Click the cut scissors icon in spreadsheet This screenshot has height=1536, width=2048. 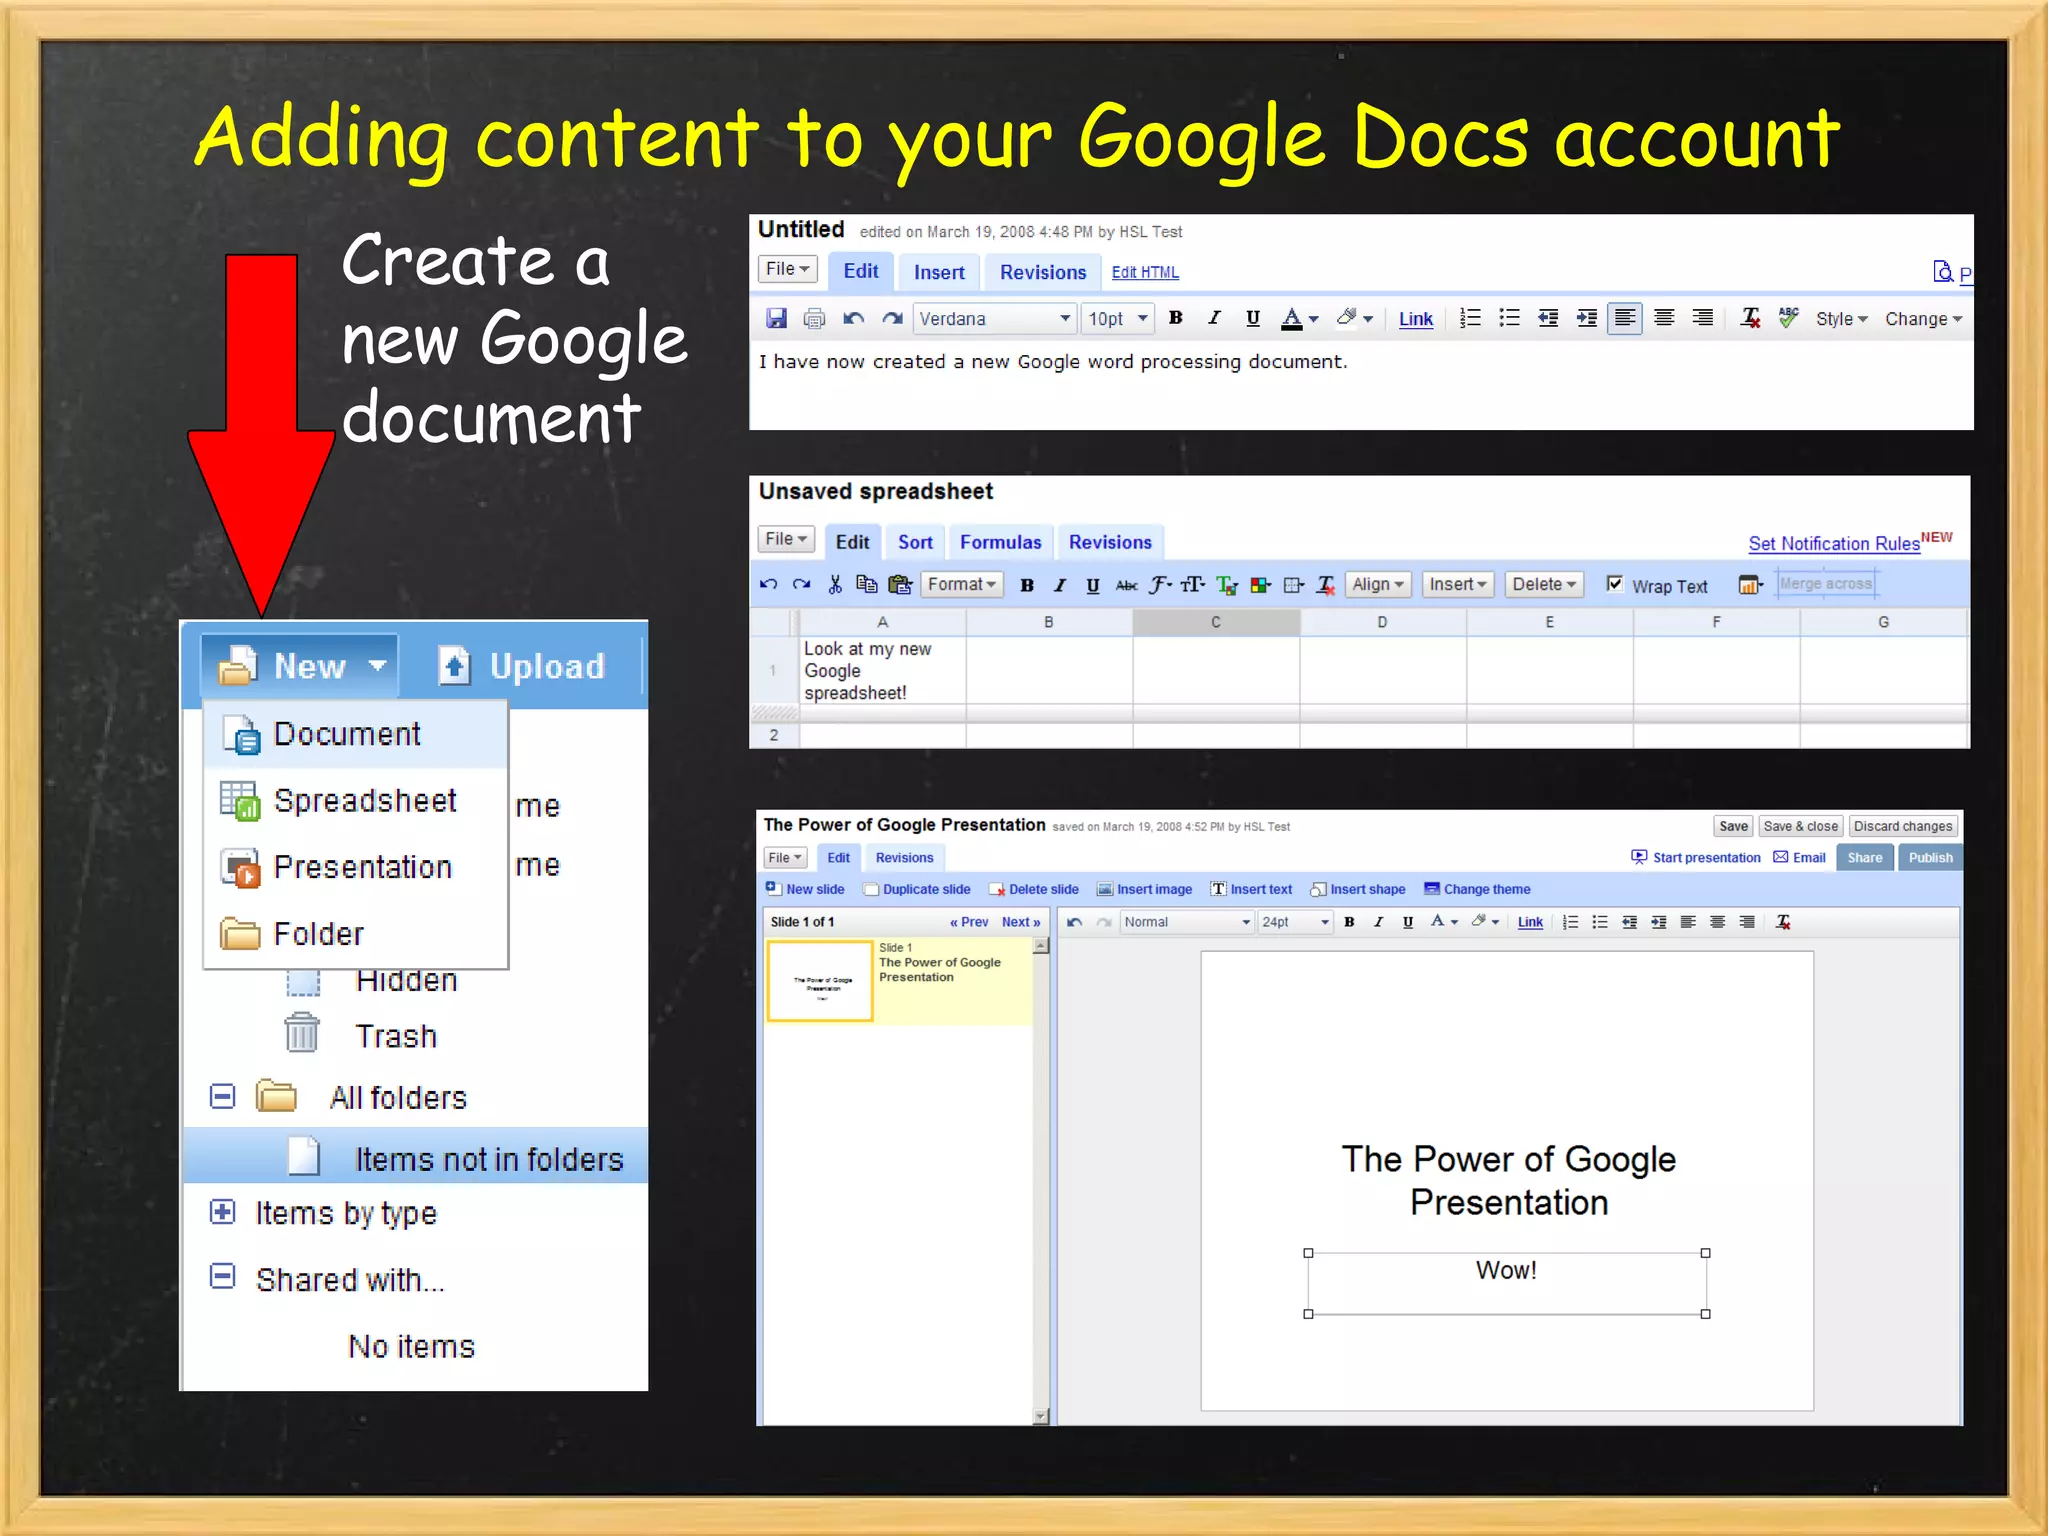pyautogui.click(x=835, y=585)
